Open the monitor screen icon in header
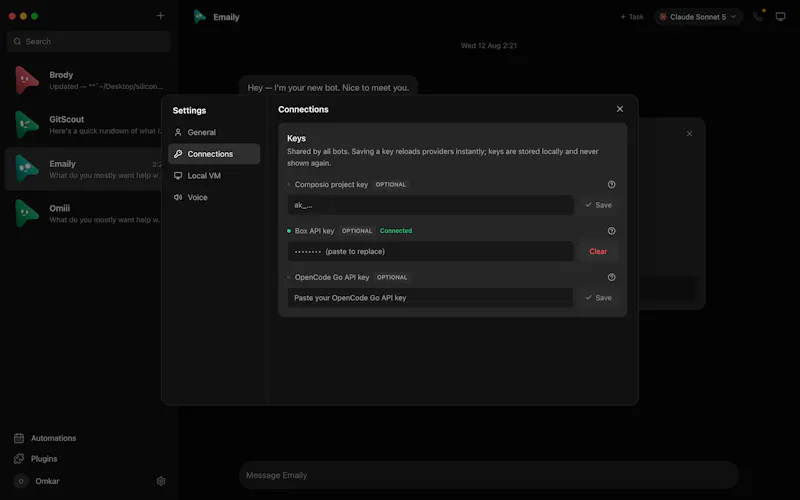 780,17
